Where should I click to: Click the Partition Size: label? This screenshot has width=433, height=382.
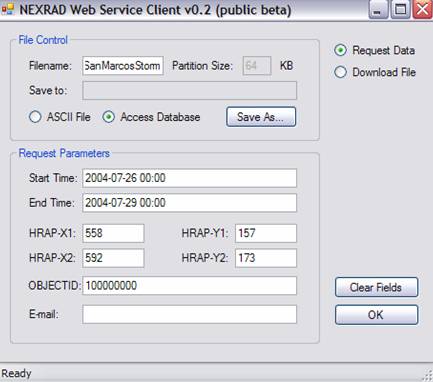[x=202, y=66]
